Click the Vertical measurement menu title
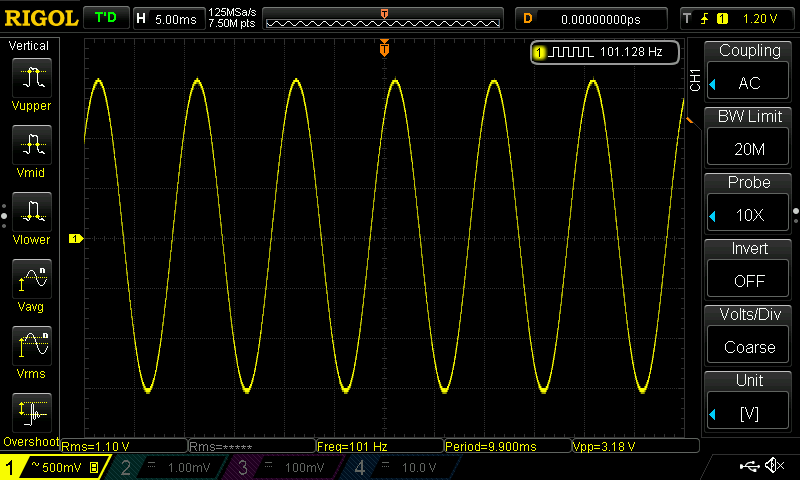The width and height of the screenshot is (800, 480). [29, 46]
